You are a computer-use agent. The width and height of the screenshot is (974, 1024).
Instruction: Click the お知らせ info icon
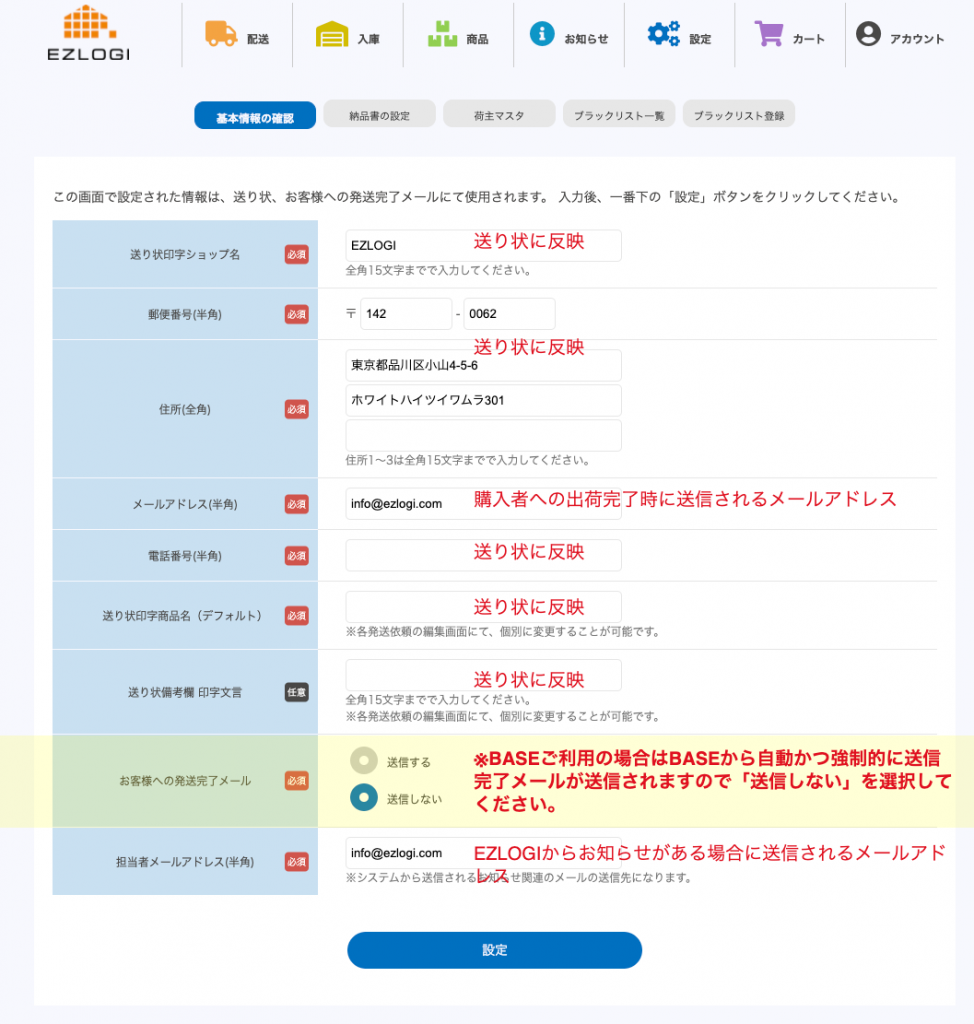[541, 34]
